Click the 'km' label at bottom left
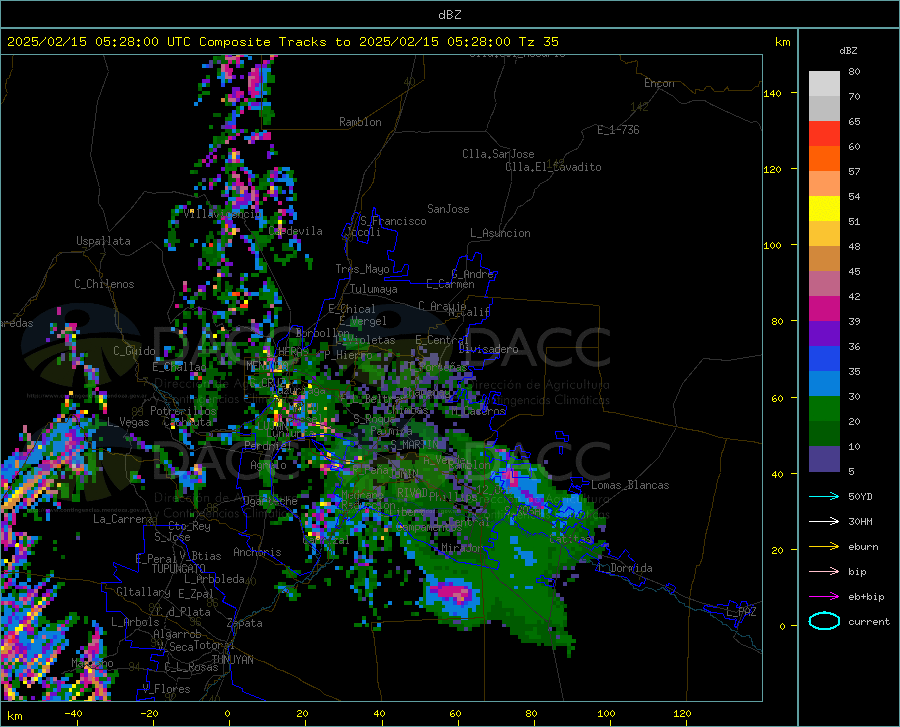The height and width of the screenshot is (727, 900). (14, 716)
